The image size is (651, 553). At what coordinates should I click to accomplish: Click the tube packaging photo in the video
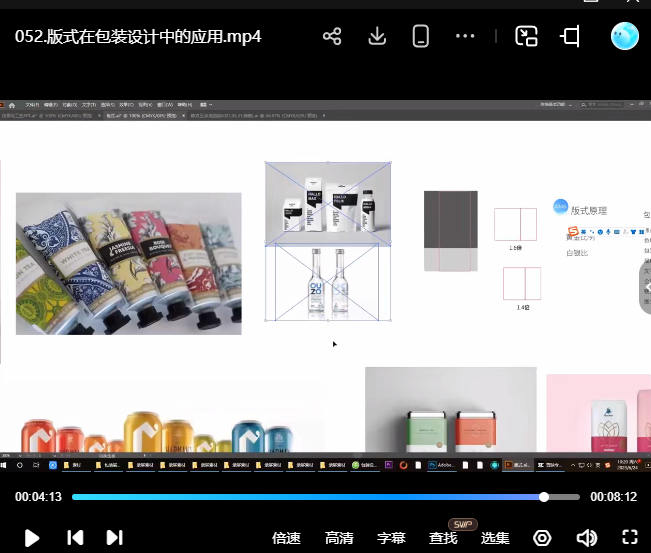(128, 263)
